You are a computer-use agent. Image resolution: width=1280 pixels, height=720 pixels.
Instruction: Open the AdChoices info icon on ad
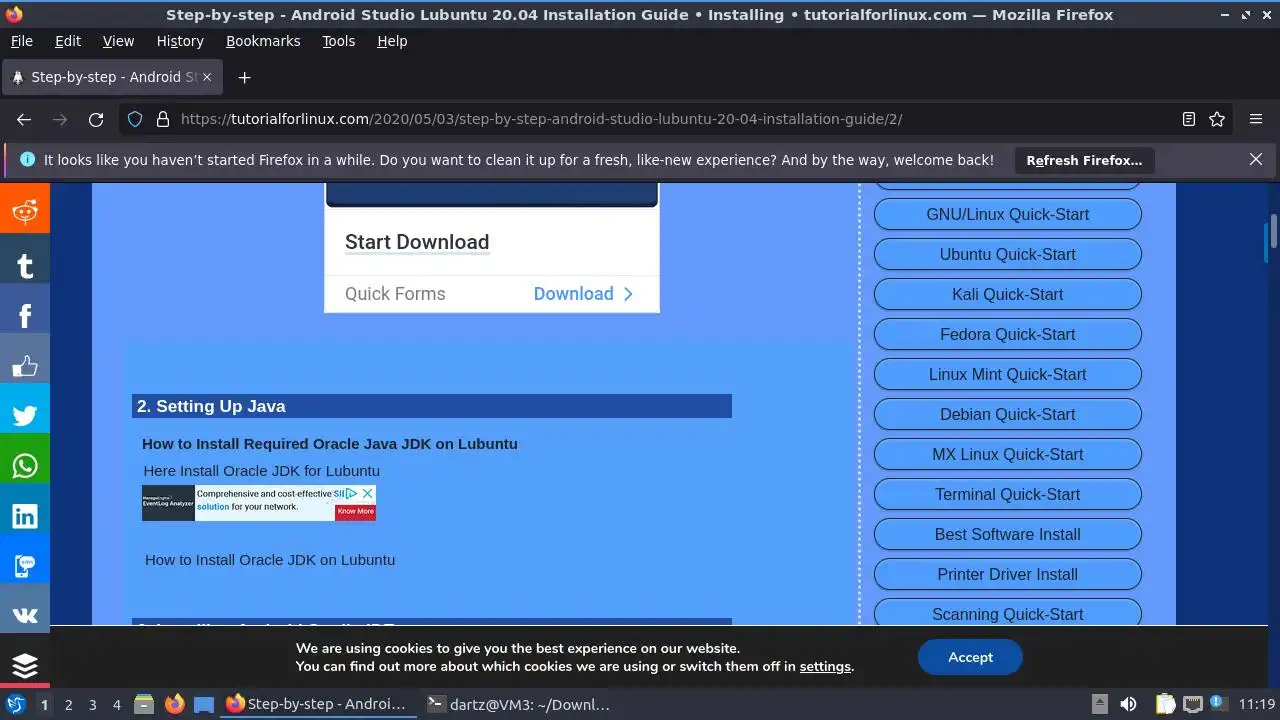[x=352, y=493]
